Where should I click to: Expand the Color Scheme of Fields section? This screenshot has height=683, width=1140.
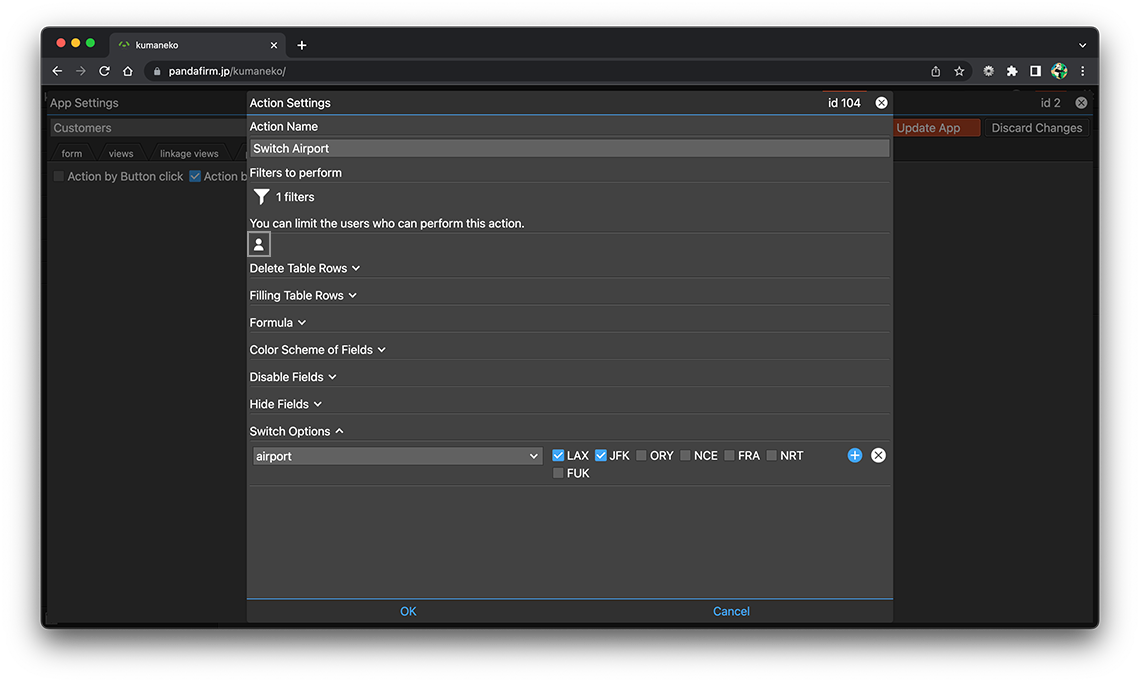pyautogui.click(x=317, y=350)
